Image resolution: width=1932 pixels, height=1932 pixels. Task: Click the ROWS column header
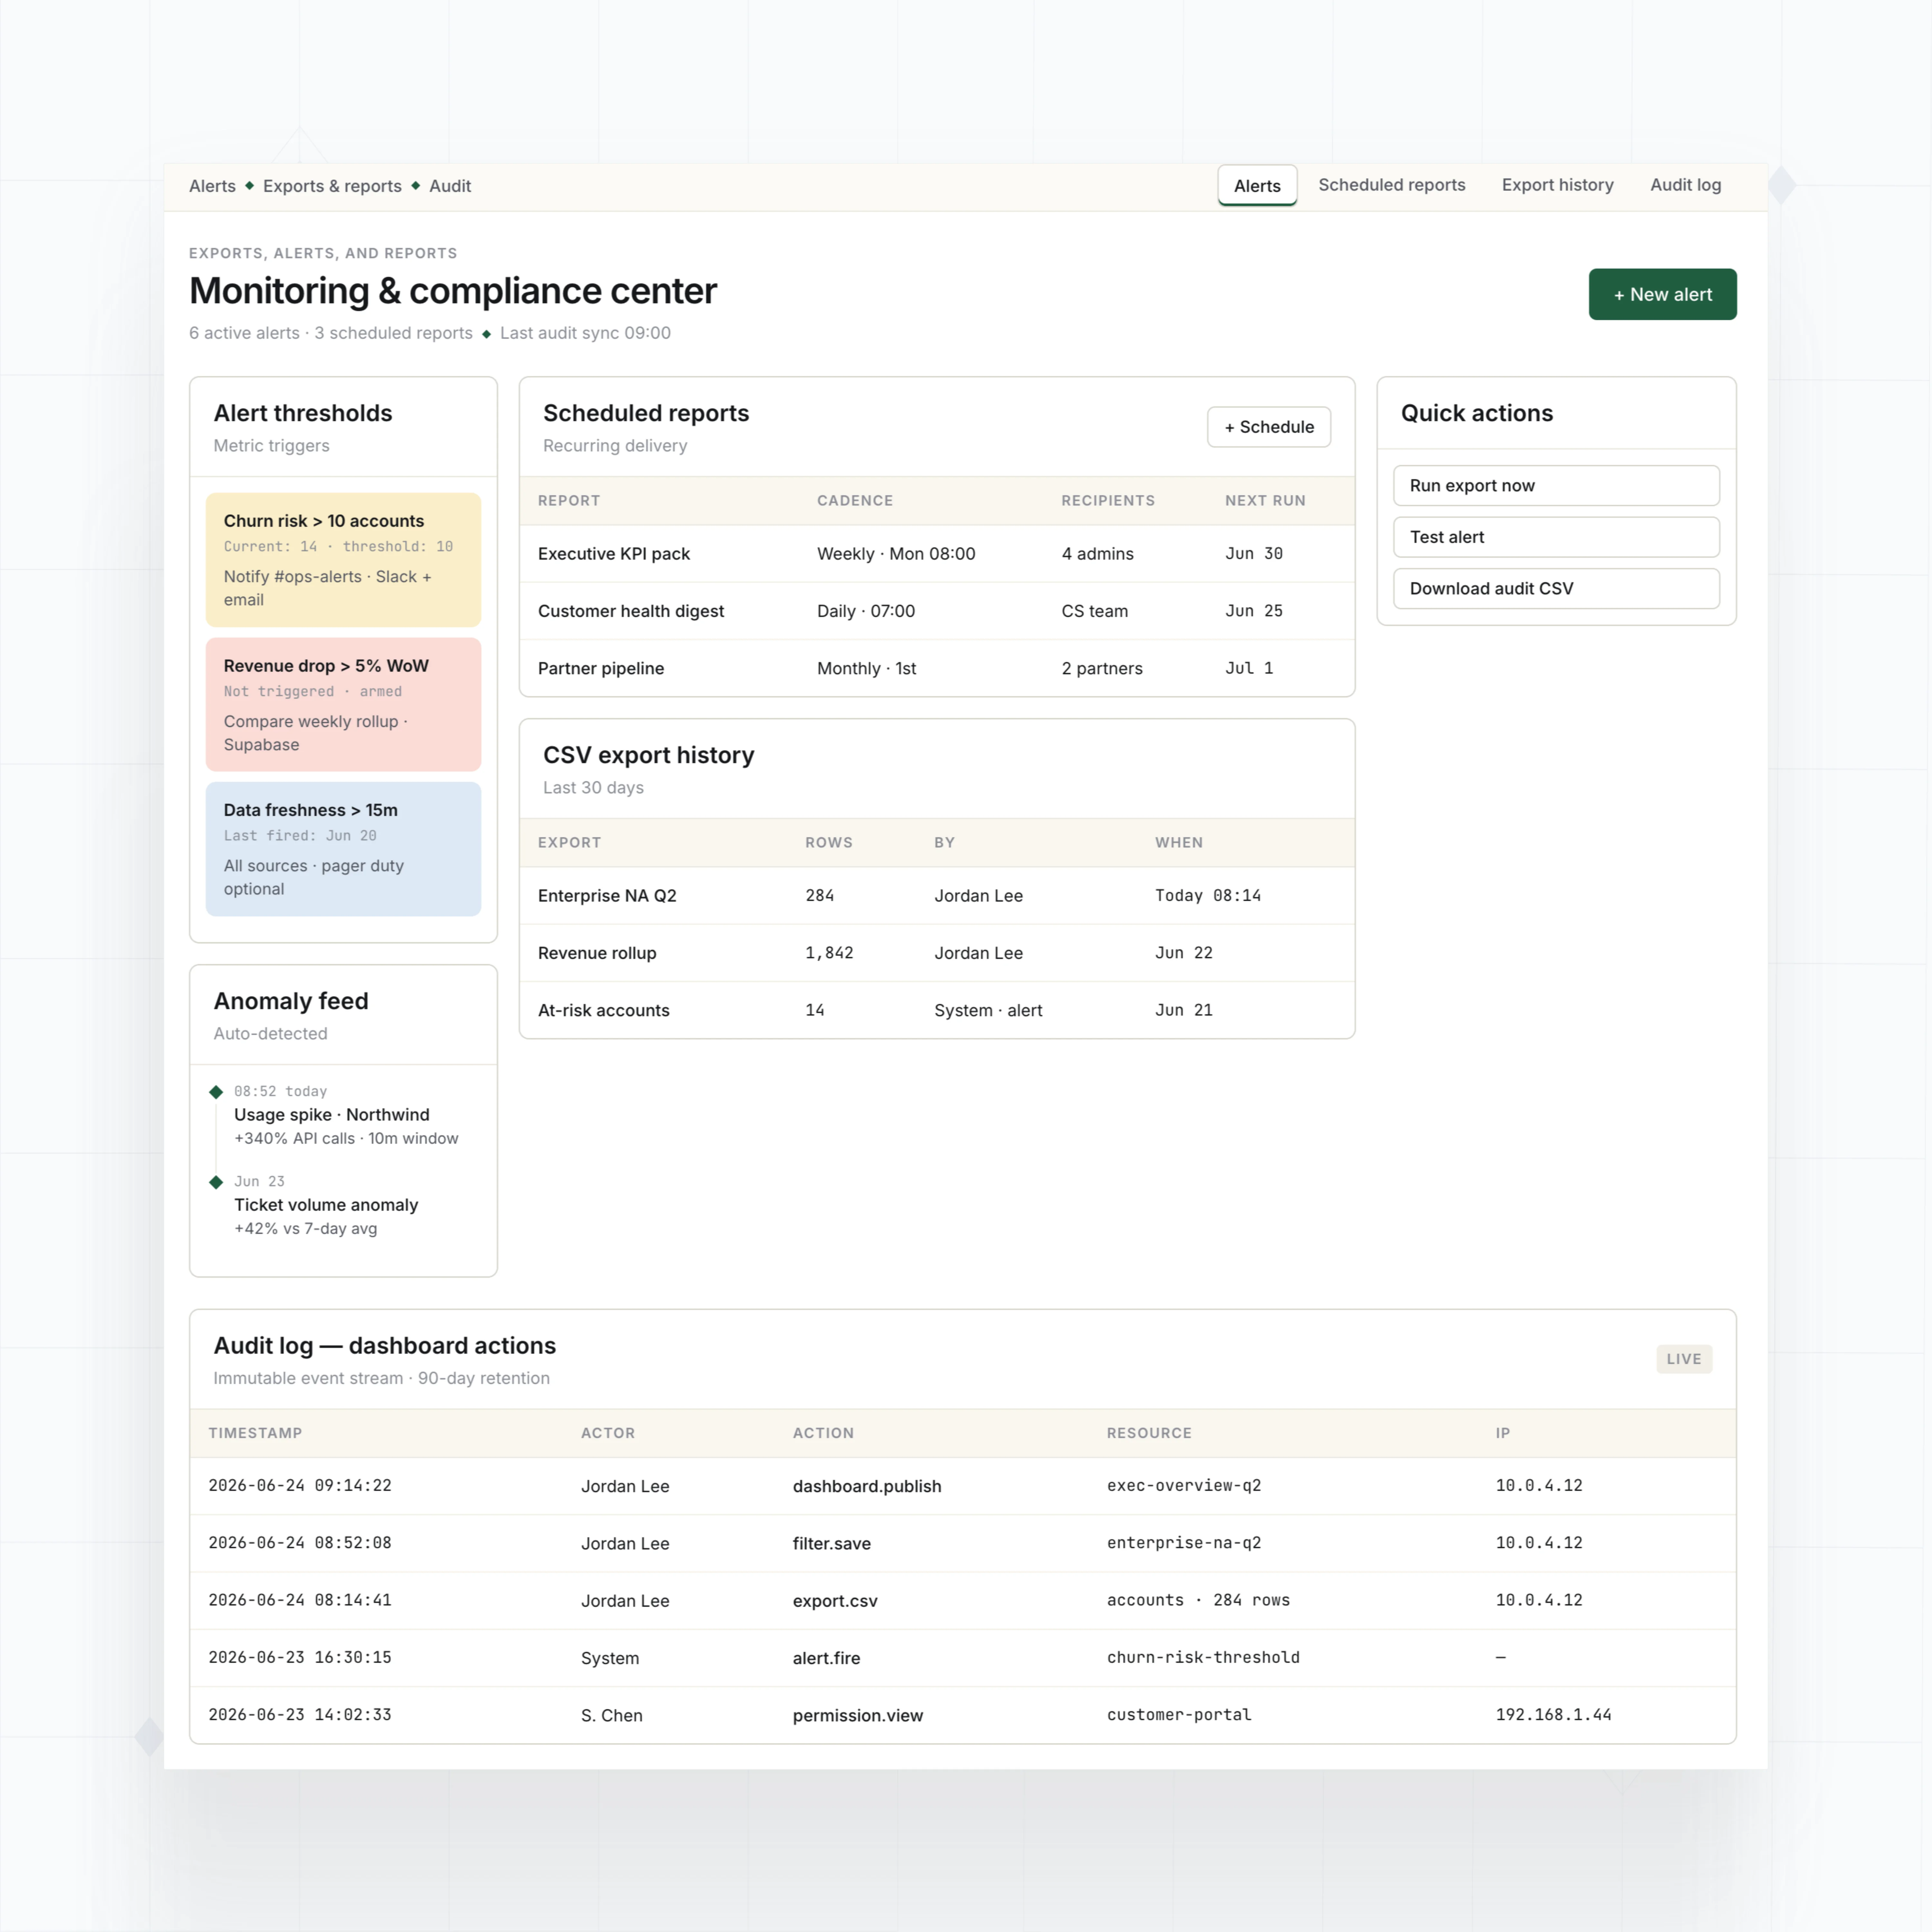829,843
